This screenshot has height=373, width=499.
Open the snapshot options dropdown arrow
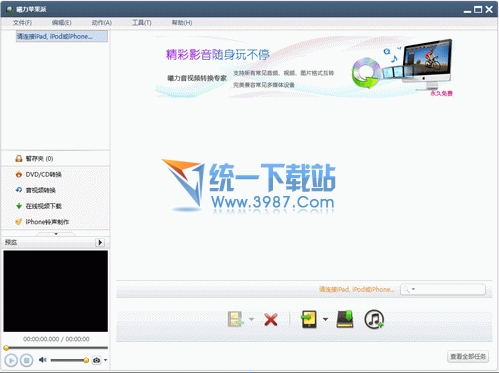tap(105, 360)
